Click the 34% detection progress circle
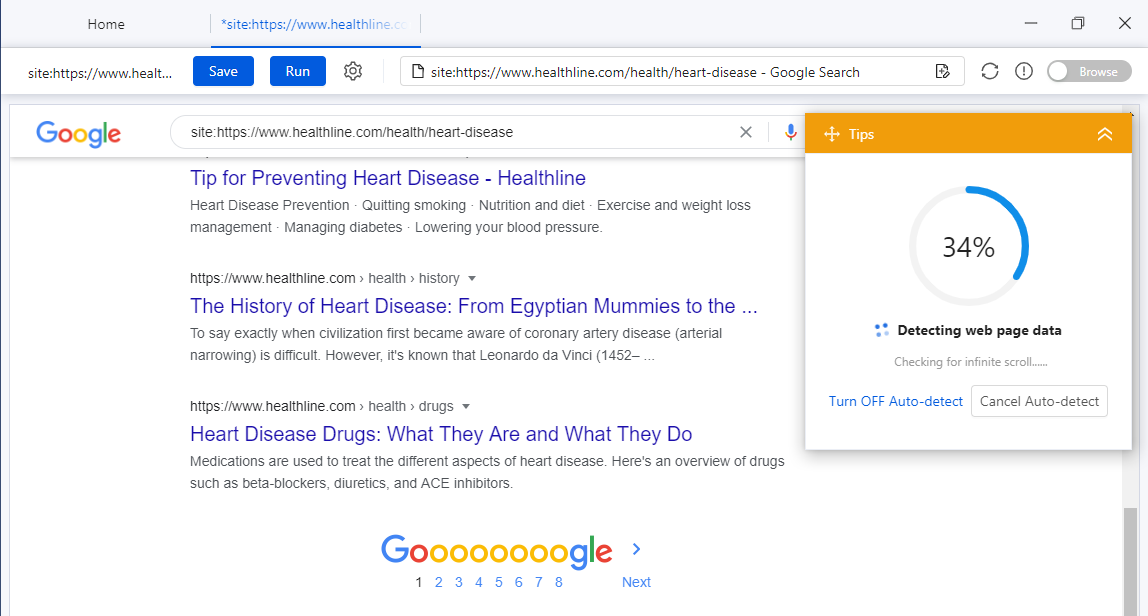The height and width of the screenshot is (616, 1148). pos(969,246)
